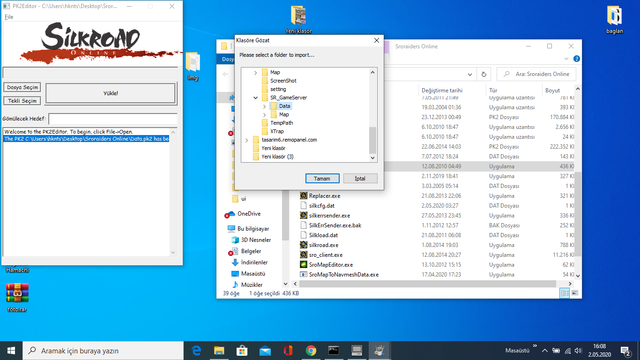
Task: Click Explorer refresh button
Action: pos(484,74)
